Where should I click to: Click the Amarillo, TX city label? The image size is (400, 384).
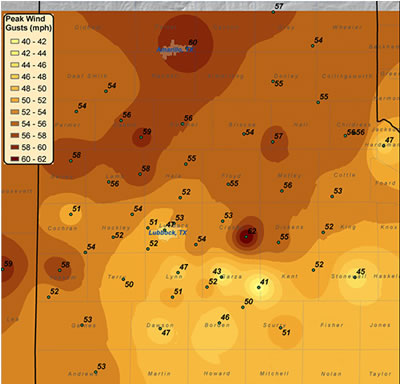[x=175, y=50]
